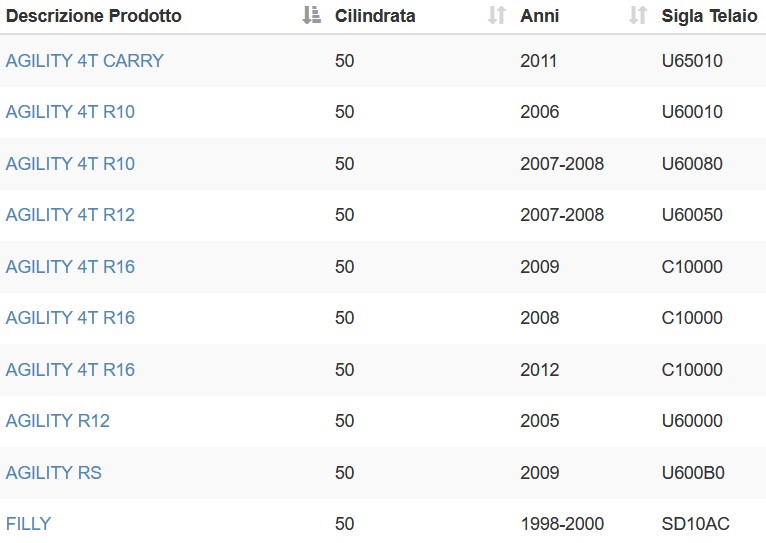This screenshot has height=543, width=766.
Task: Click the Anni column sort arrows icon
Action: [x=638, y=16]
